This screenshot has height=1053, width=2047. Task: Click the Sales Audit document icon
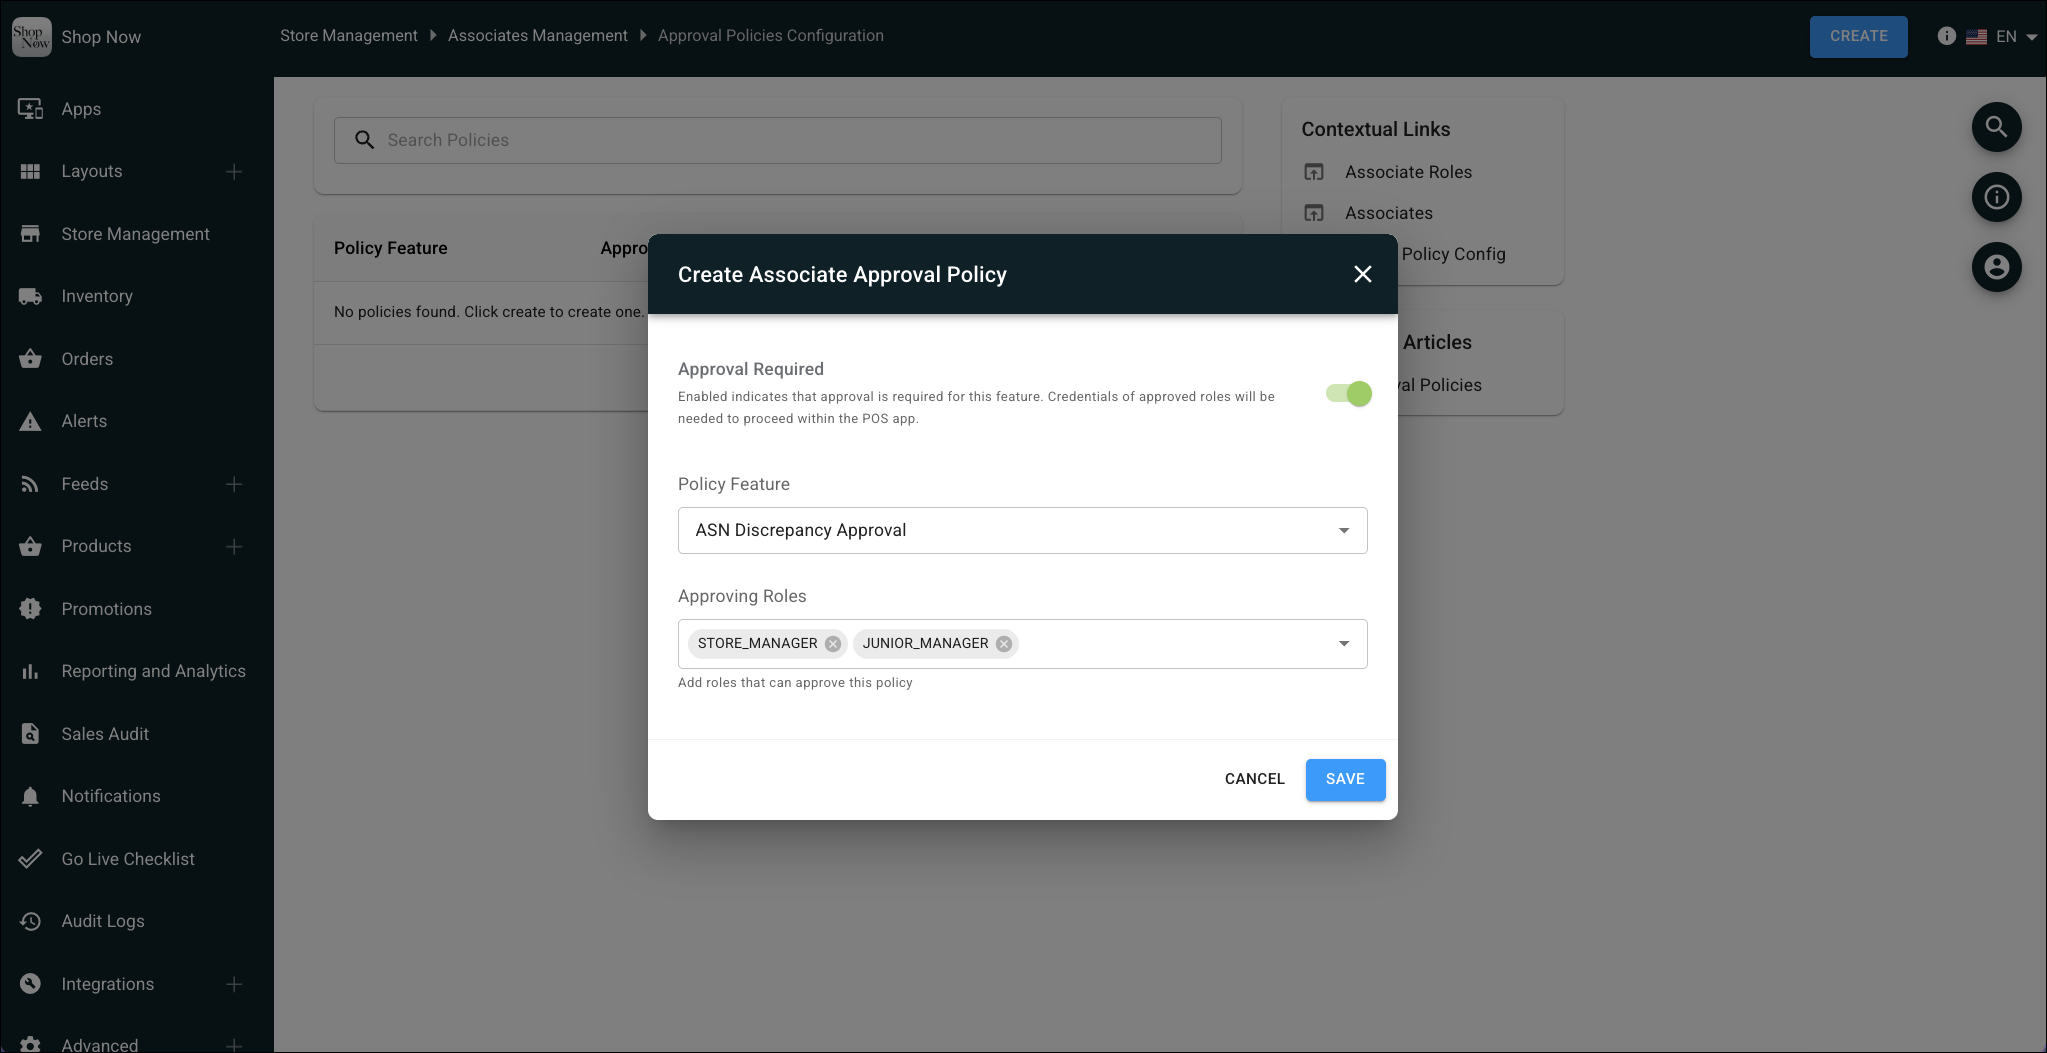[31, 734]
